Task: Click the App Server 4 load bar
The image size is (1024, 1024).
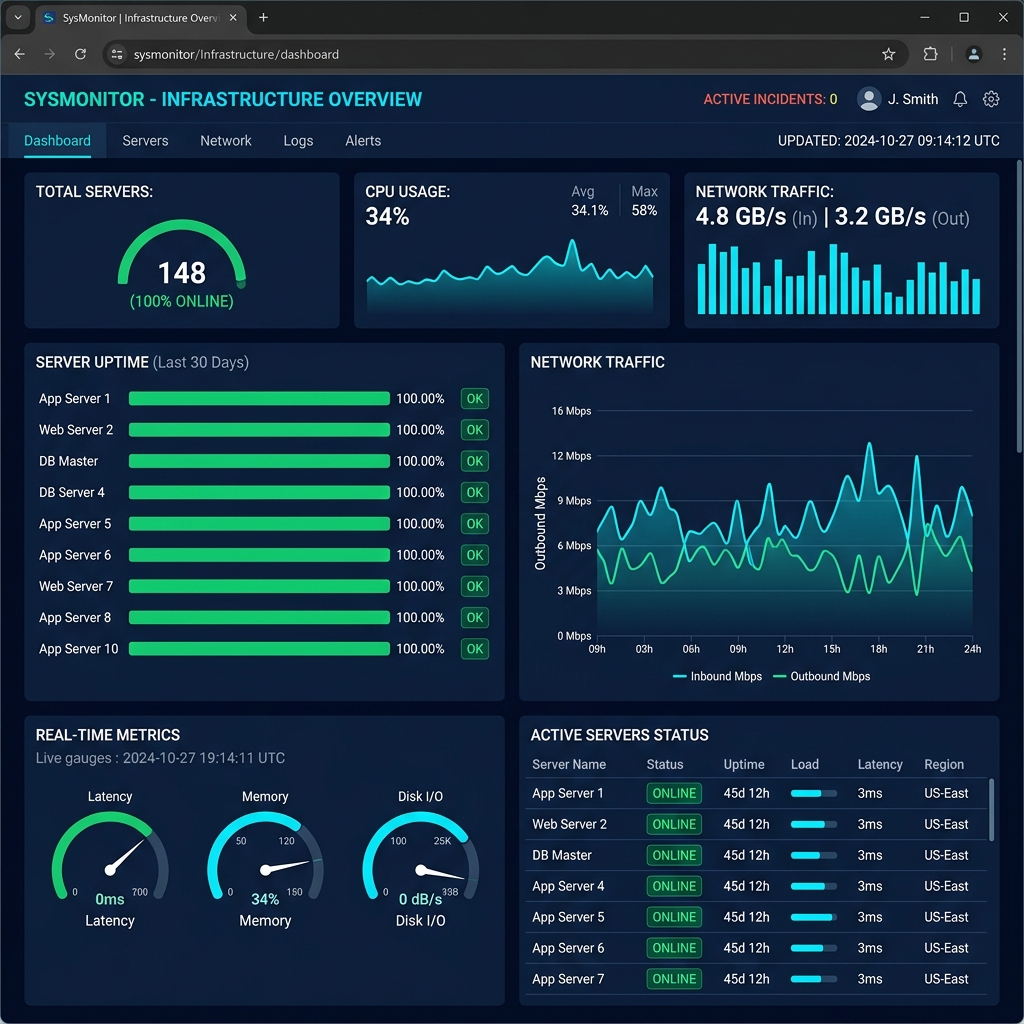Action: 813,886
